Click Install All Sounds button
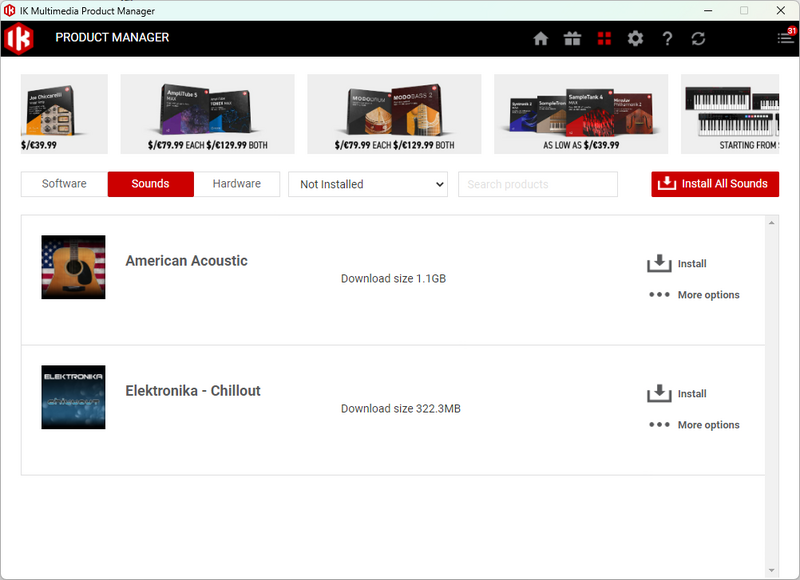The height and width of the screenshot is (580, 800). 715,184
